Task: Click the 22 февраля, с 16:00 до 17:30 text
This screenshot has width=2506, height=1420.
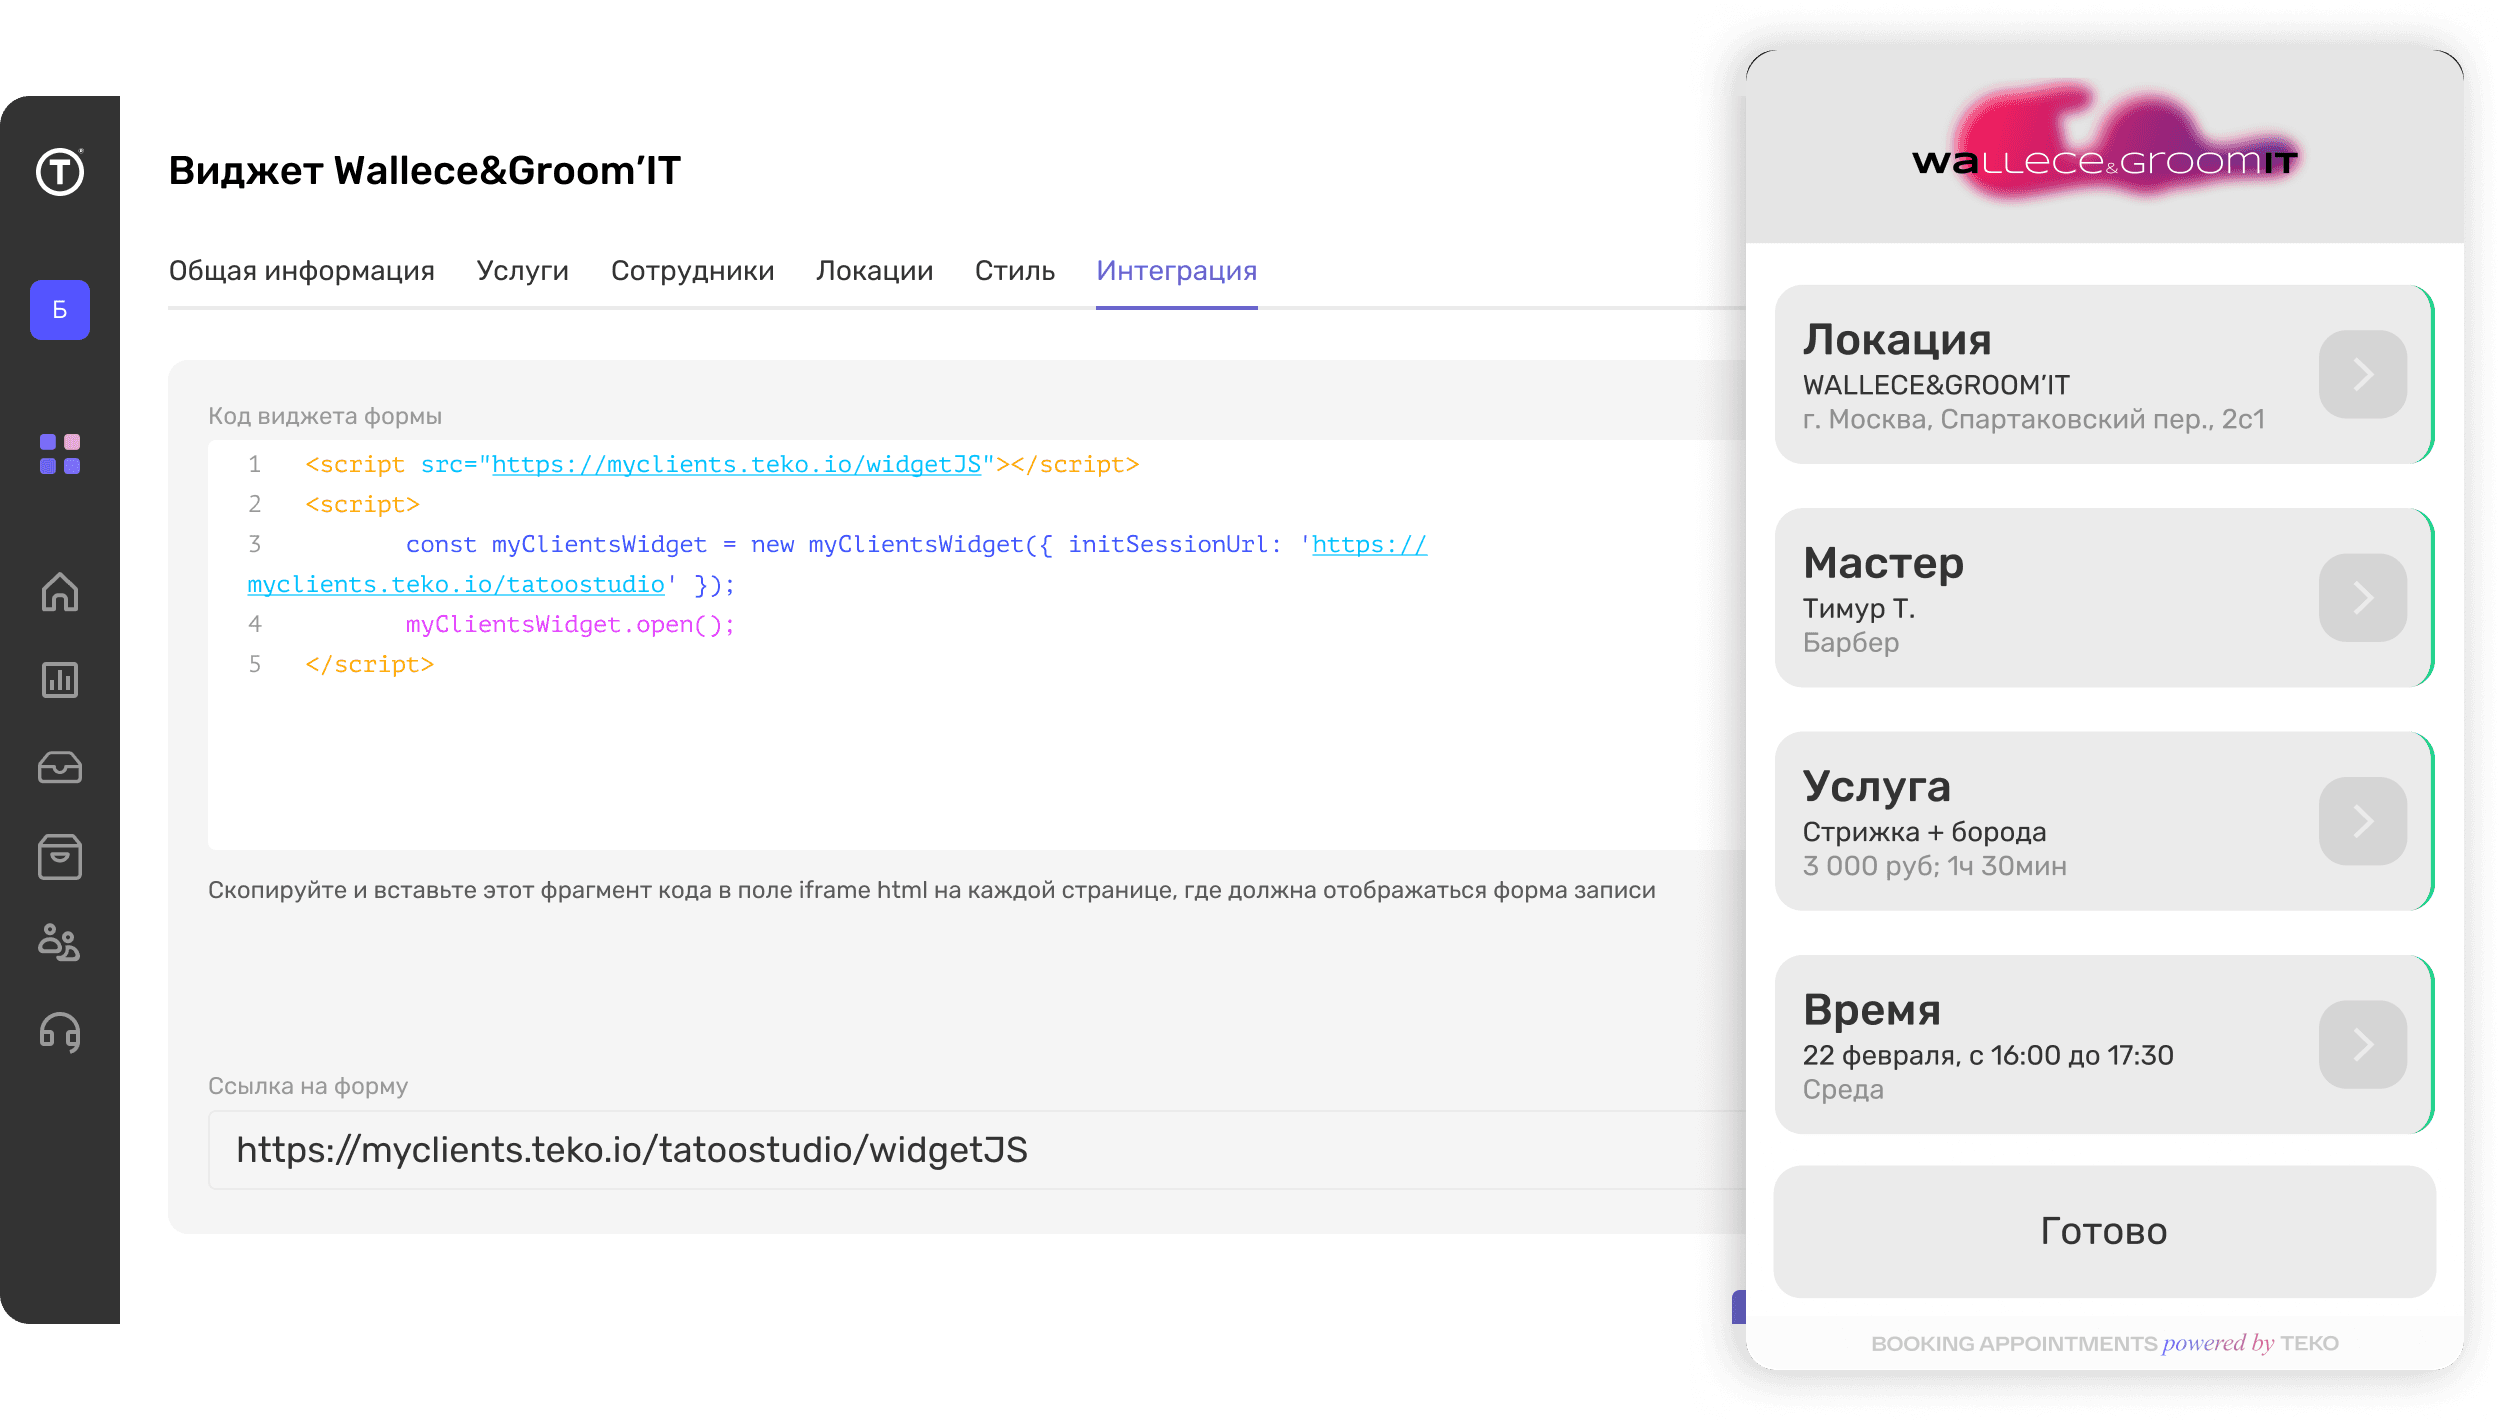Action: [x=1987, y=1055]
